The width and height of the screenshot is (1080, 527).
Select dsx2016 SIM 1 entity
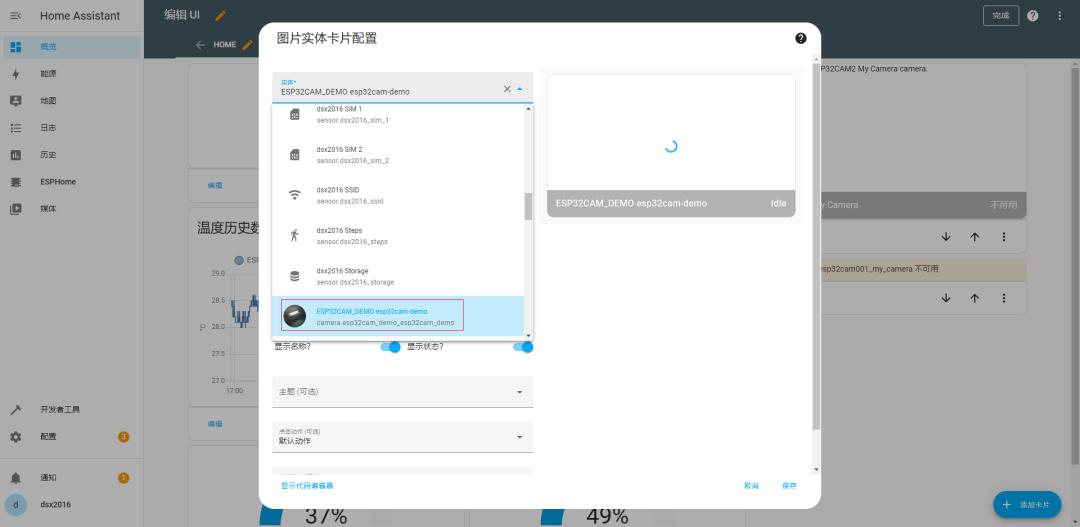398,114
